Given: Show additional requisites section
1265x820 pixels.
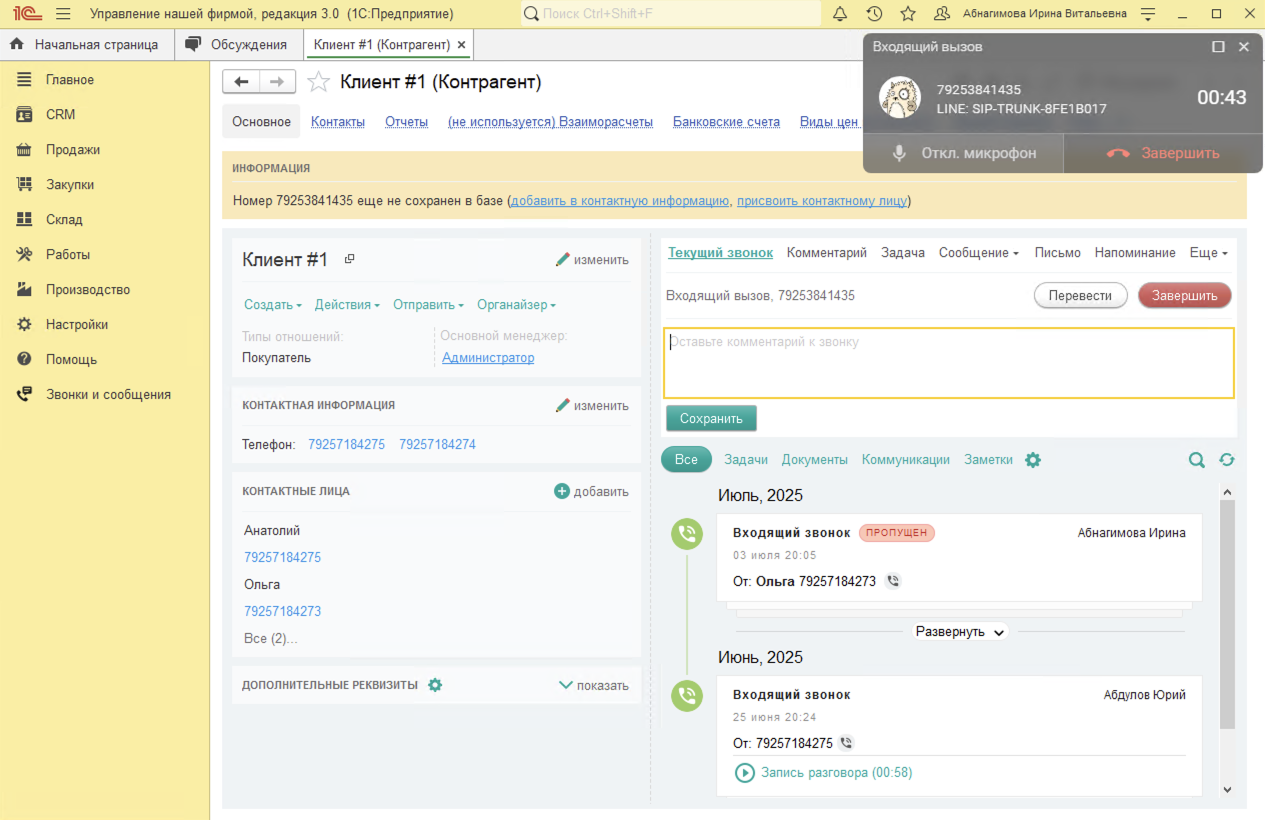Looking at the screenshot, I should coord(593,685).
